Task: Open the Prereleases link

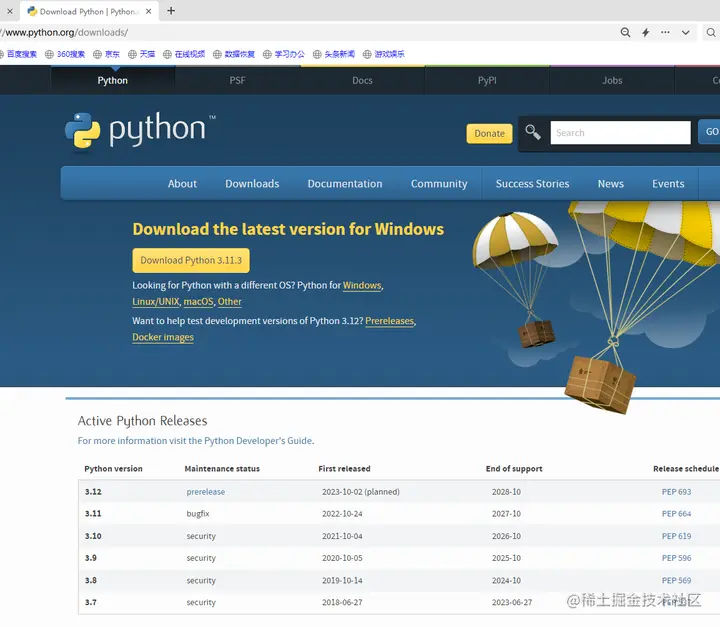Action: pos(389,321)
